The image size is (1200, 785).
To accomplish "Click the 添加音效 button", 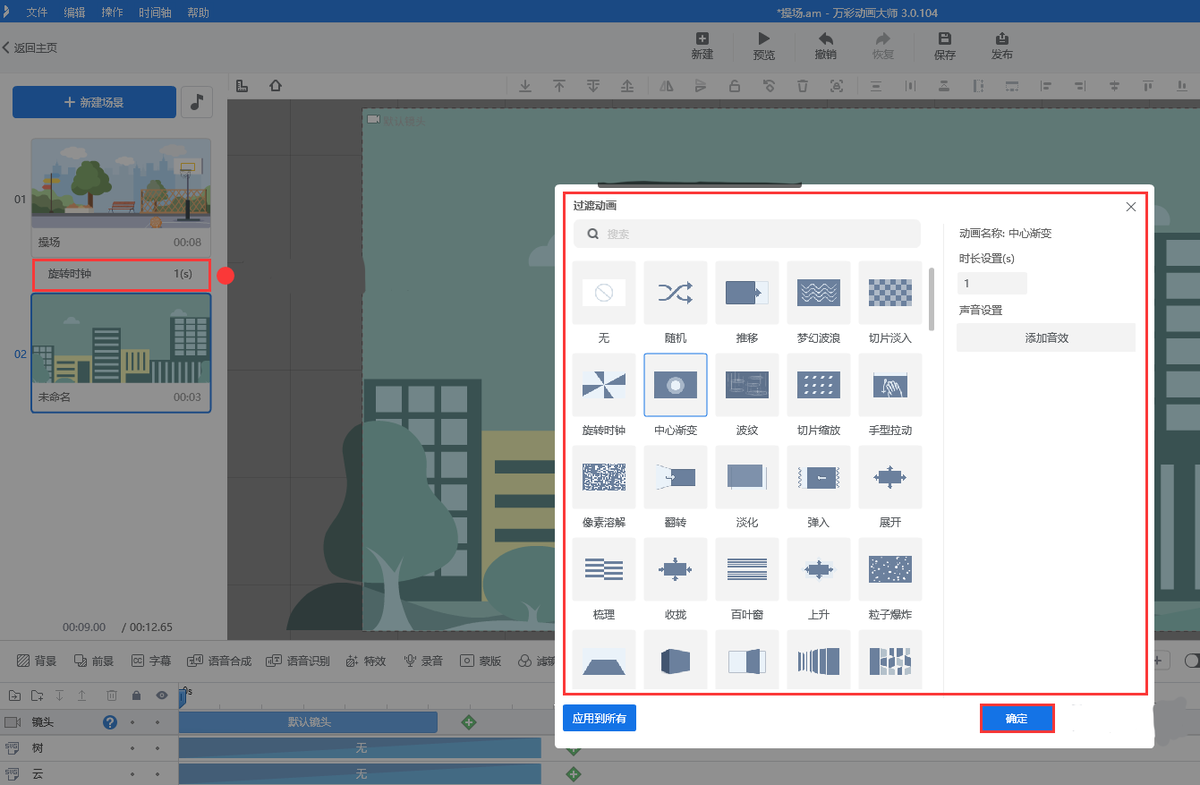I will click(x=1046, y=338).
